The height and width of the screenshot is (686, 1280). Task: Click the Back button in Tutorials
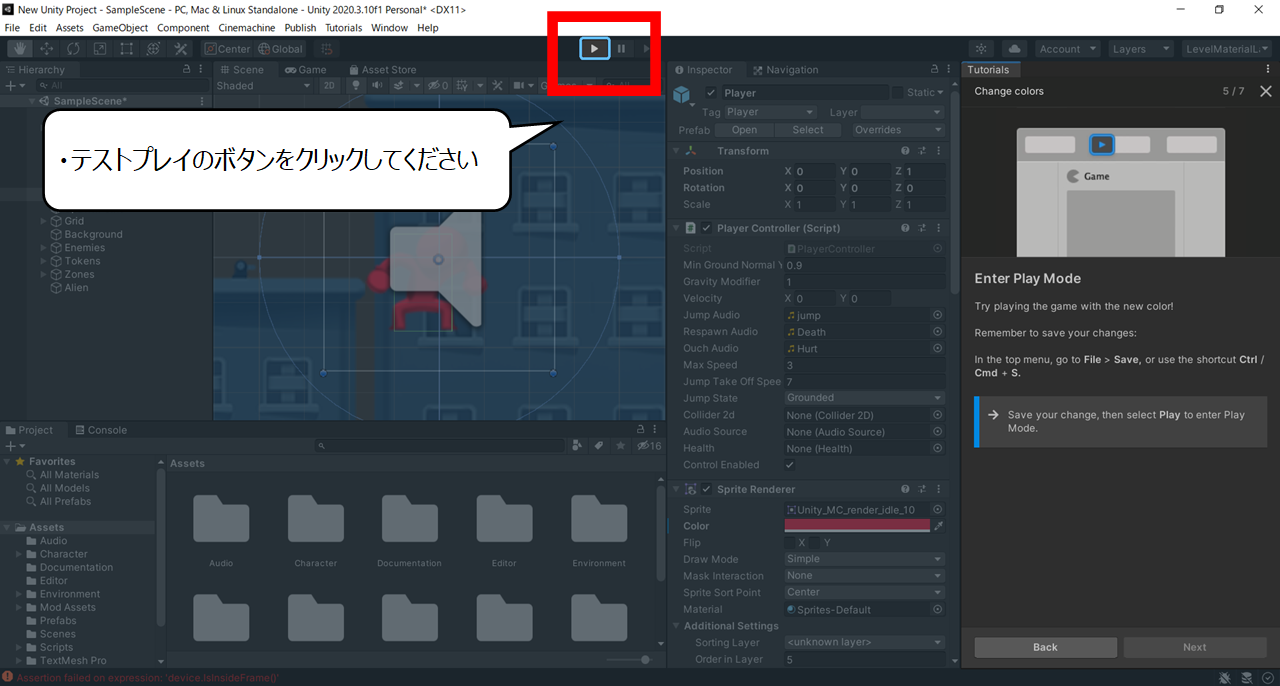click(x=1045, y=647)
